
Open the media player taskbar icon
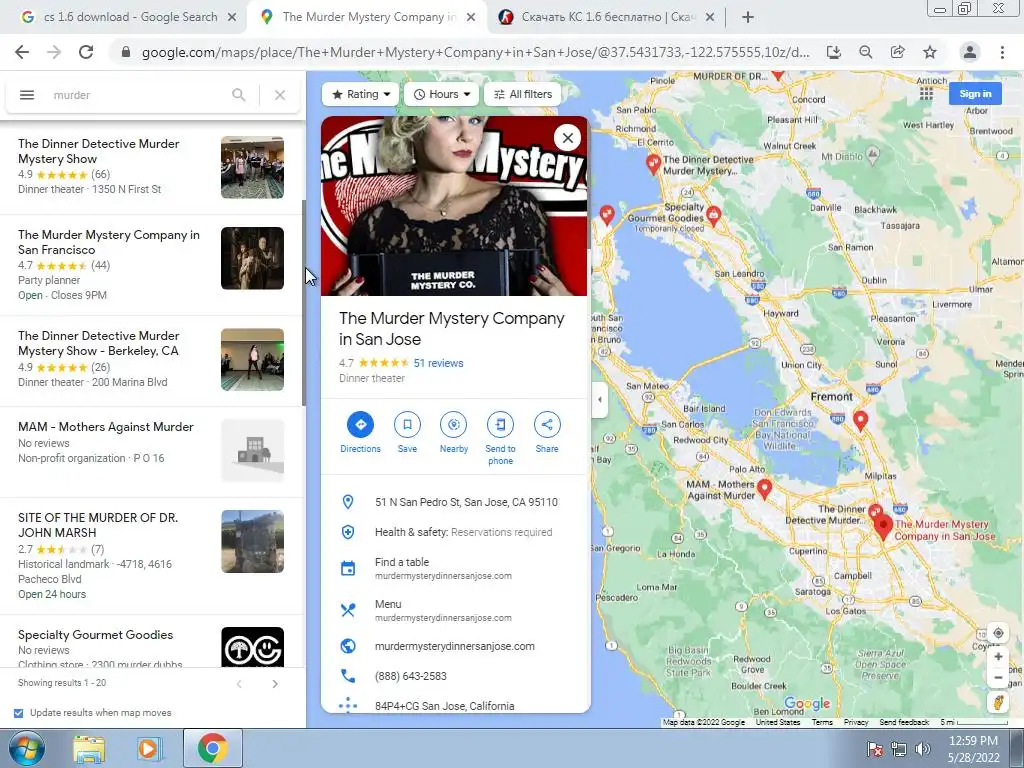pyautogui.click(x=150, y=749)
